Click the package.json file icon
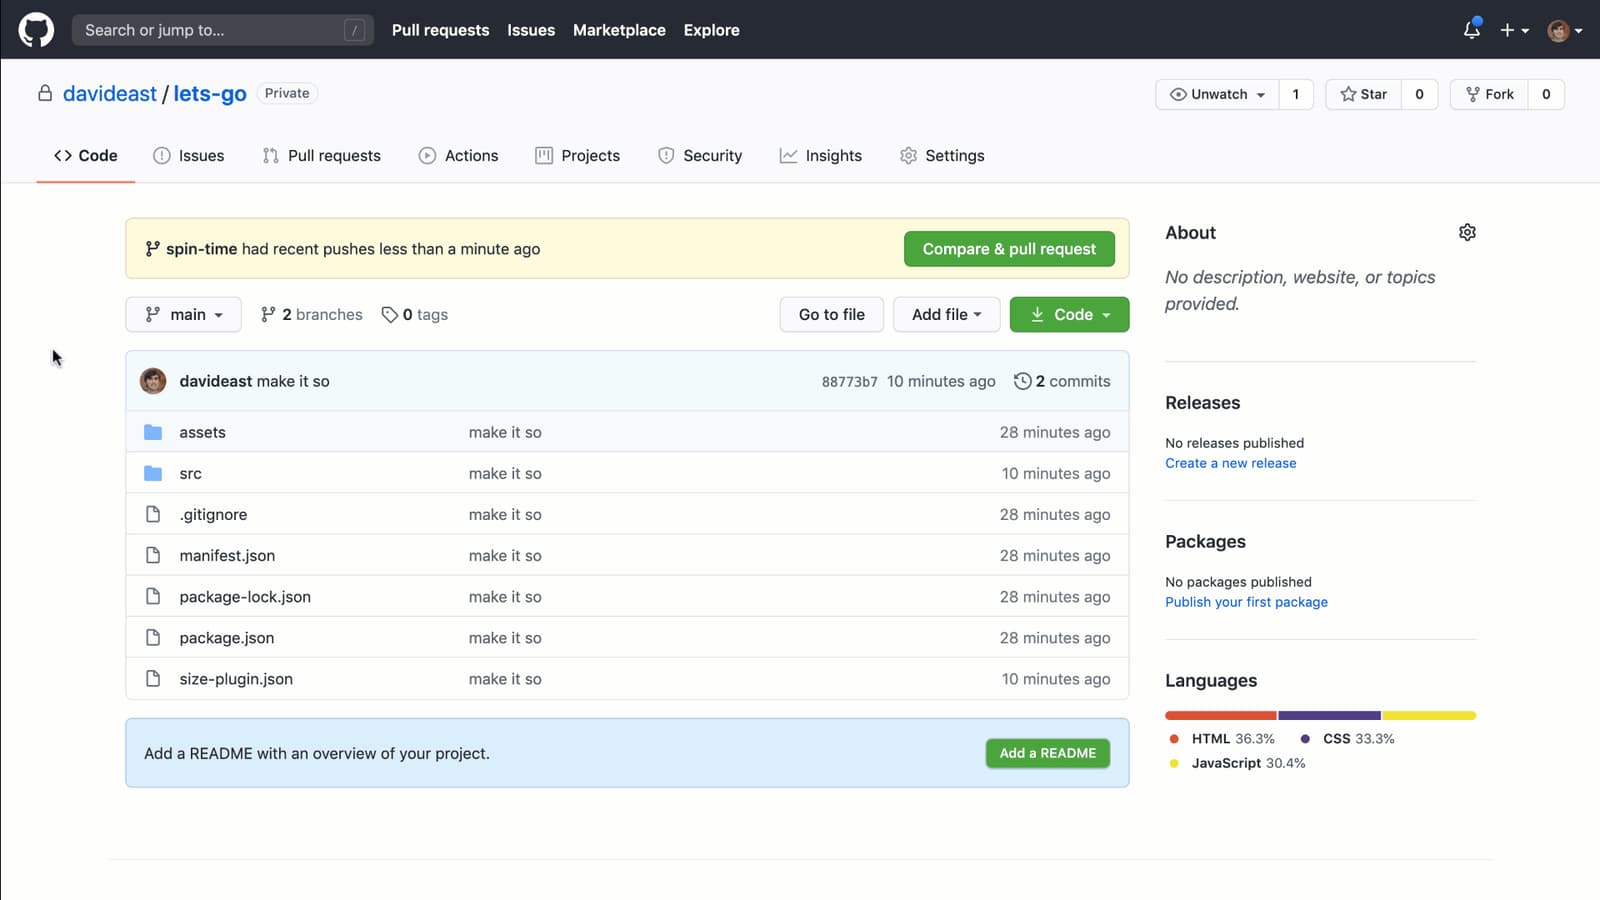Screen dimensions: 1600x900 (x=153, y=637)
